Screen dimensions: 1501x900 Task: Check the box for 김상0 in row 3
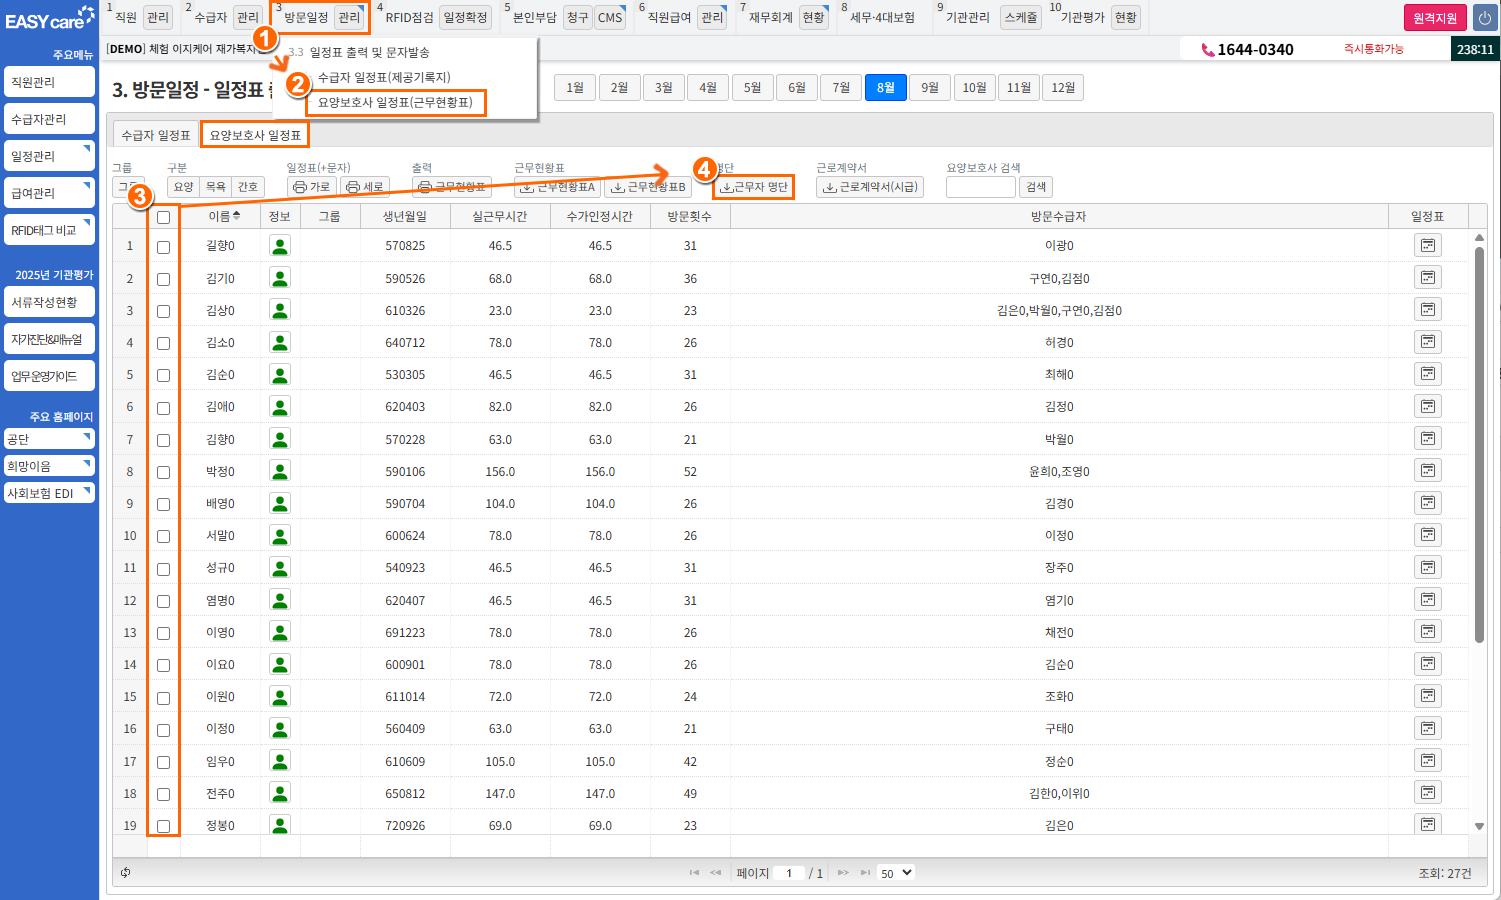point(163,311)
